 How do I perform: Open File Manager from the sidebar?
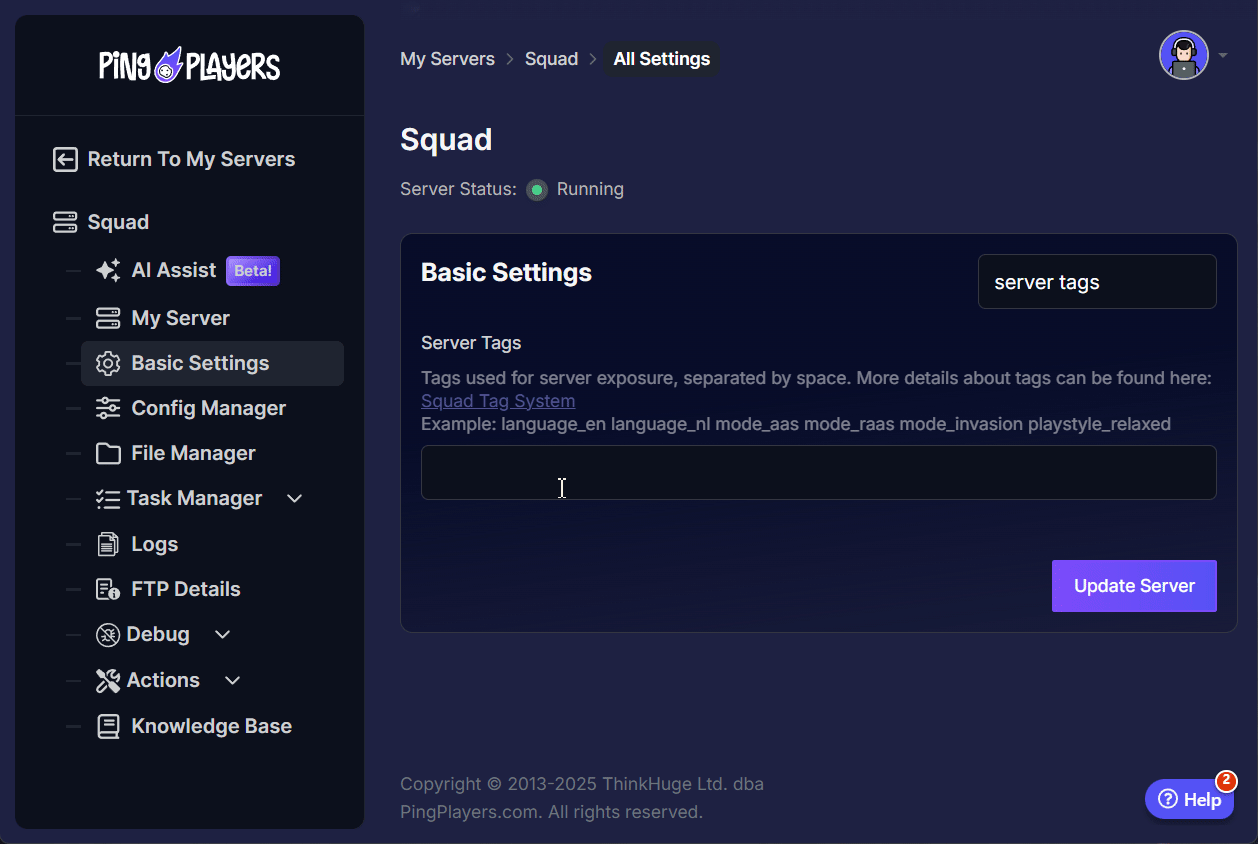[x=194, y=453]
